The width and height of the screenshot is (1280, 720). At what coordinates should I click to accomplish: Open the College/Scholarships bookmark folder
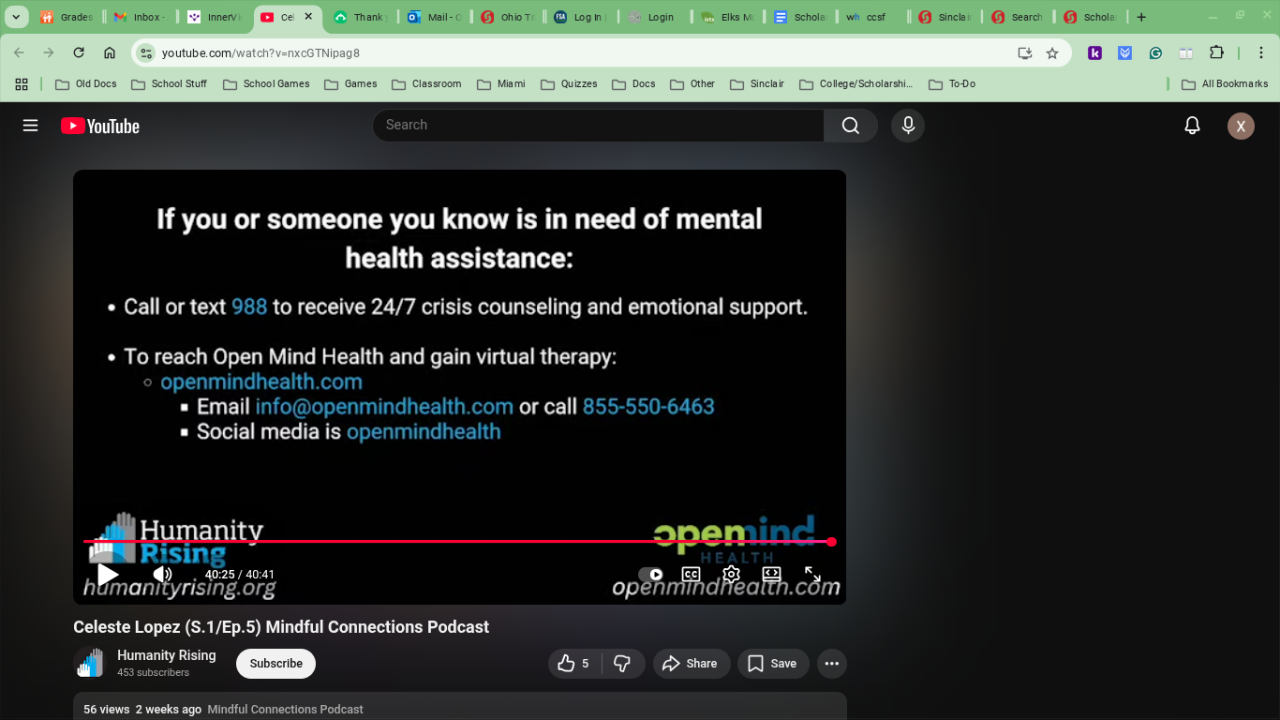[x=856, y=84]
